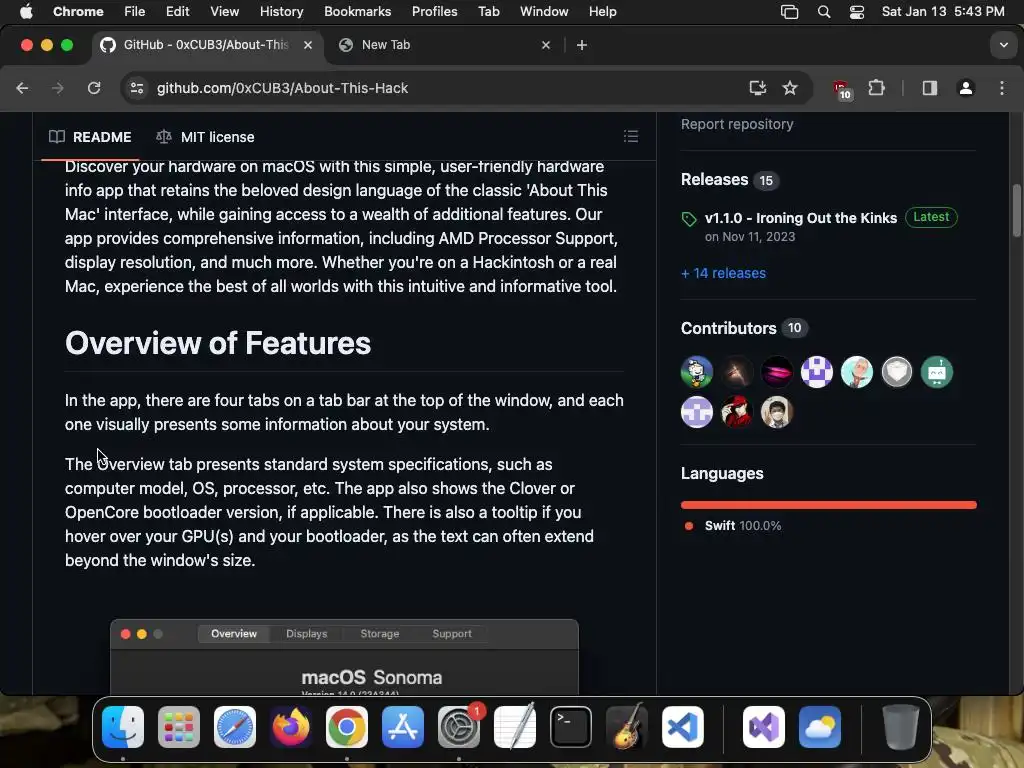Open the History menu
Screen dimensions: 1024x768
point(281,12)
